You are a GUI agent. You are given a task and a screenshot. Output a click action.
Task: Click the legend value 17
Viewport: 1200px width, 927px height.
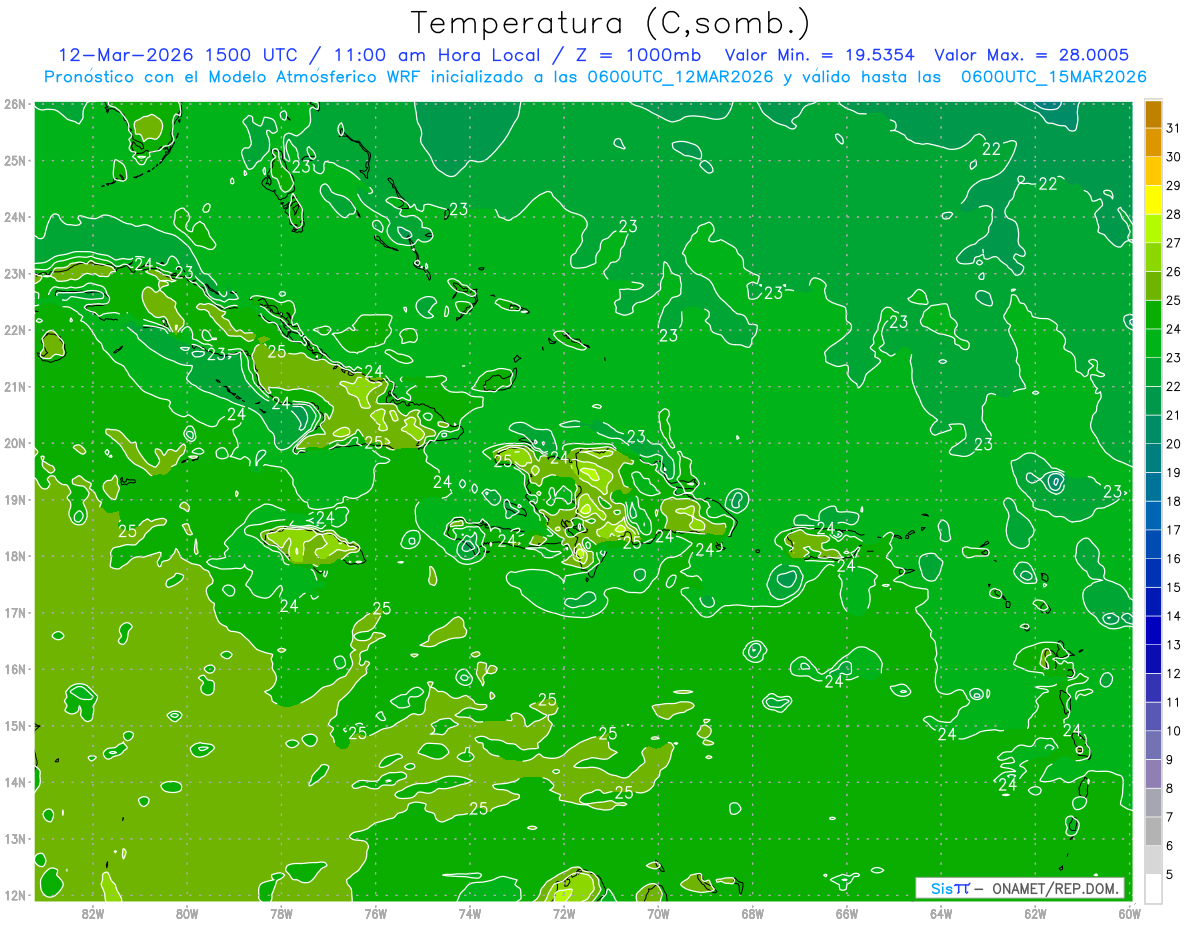tap(1174, 530)
